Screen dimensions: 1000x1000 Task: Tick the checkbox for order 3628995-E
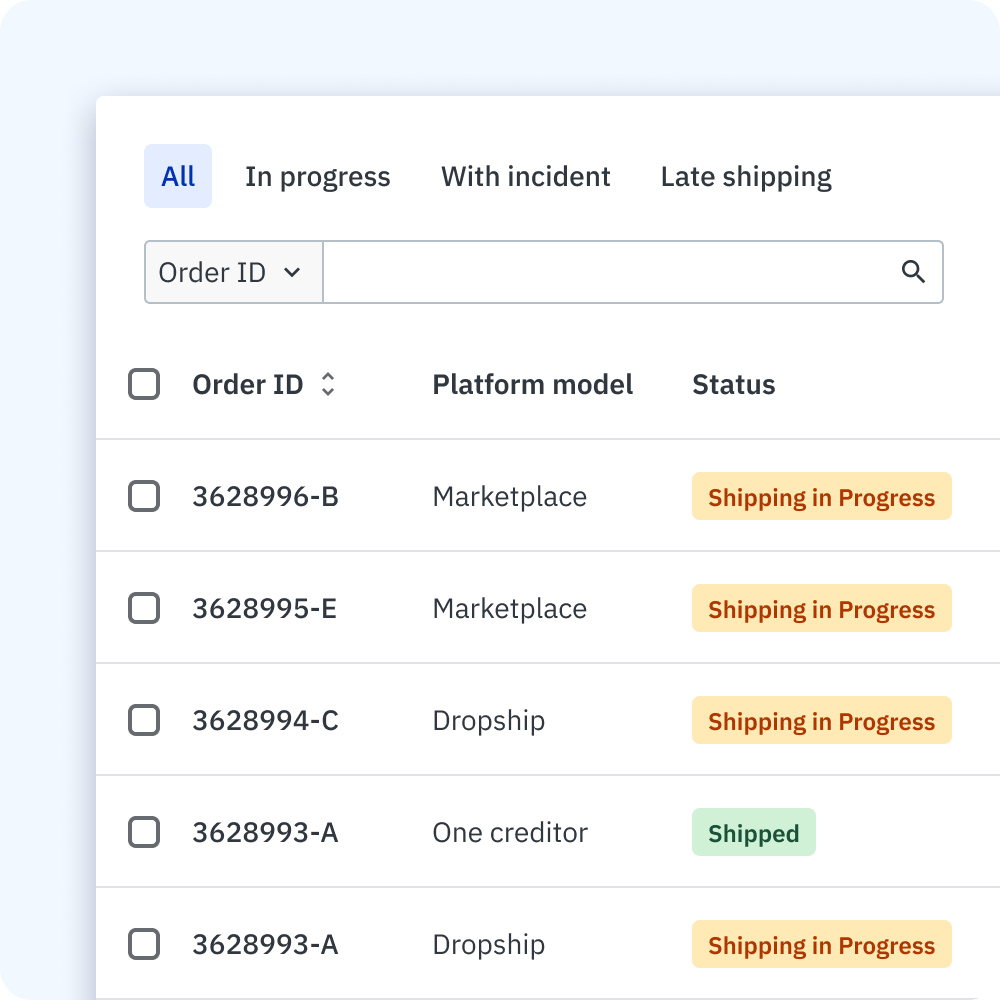(144, 608)
